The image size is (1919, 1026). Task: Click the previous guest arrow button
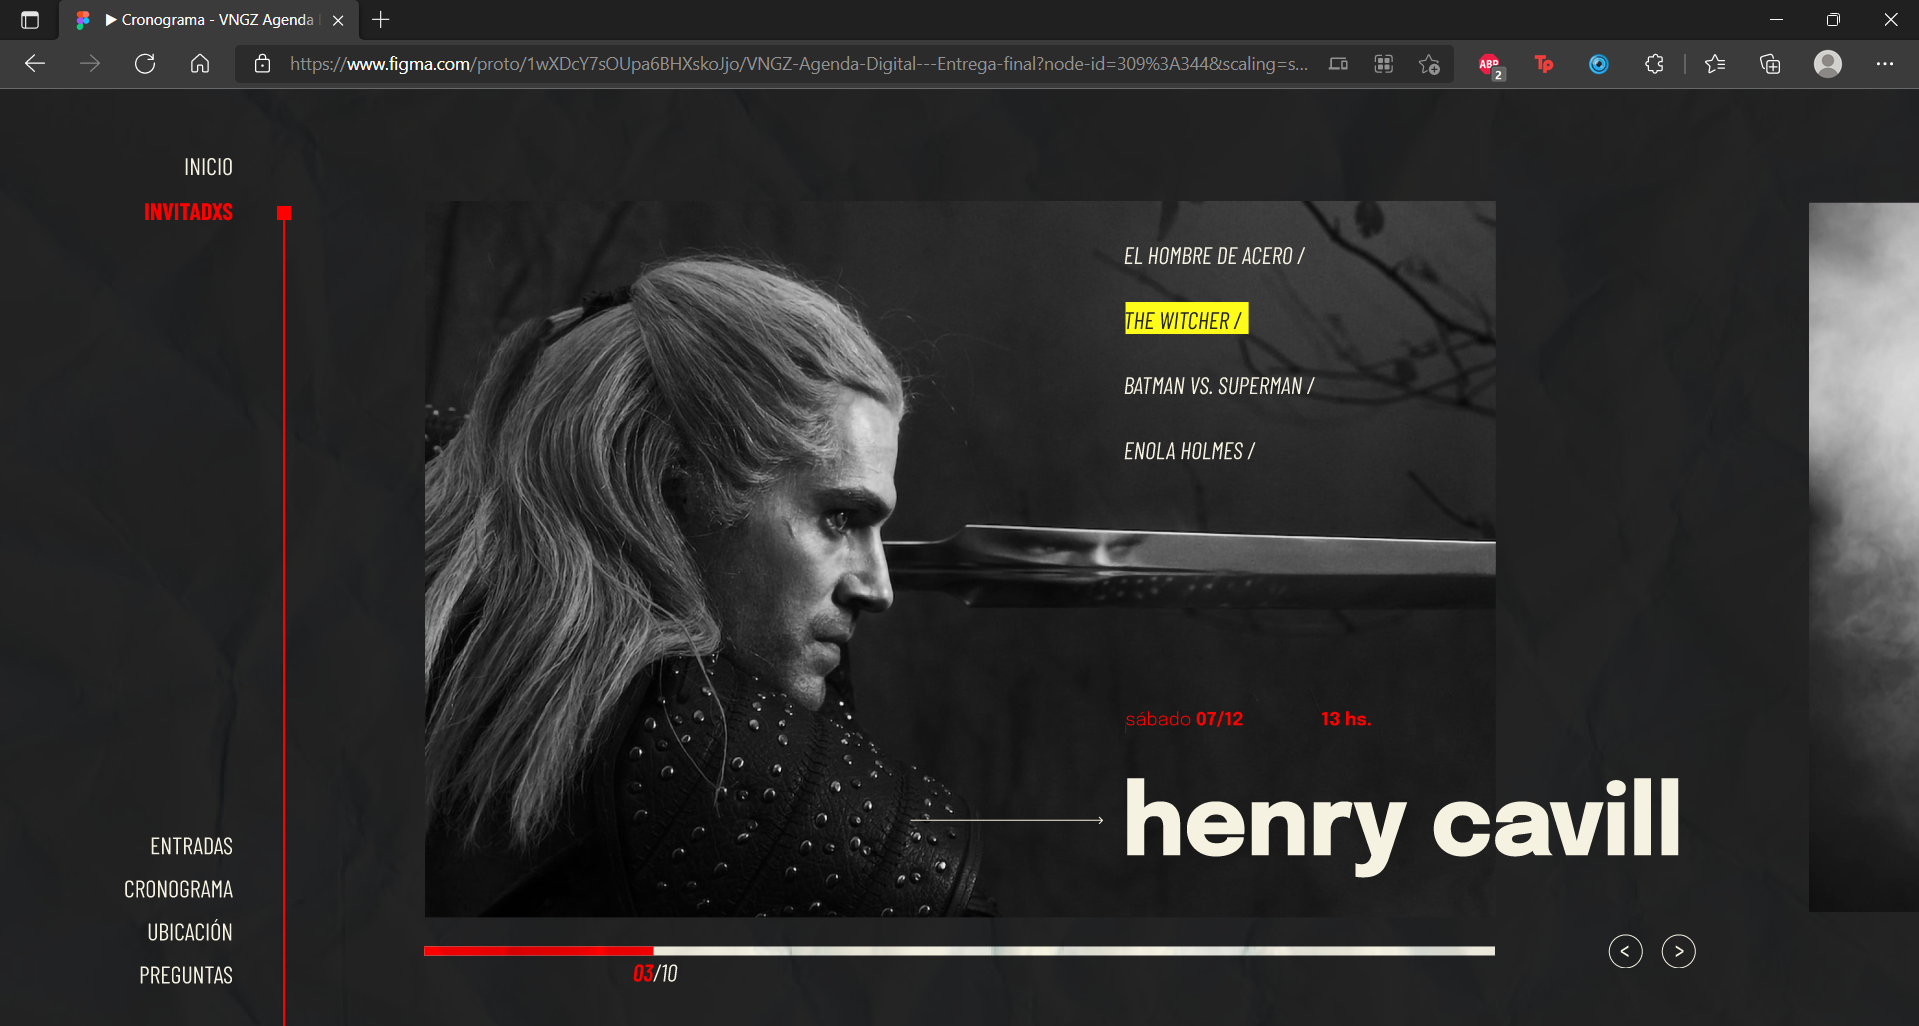tap(1625, 951)
